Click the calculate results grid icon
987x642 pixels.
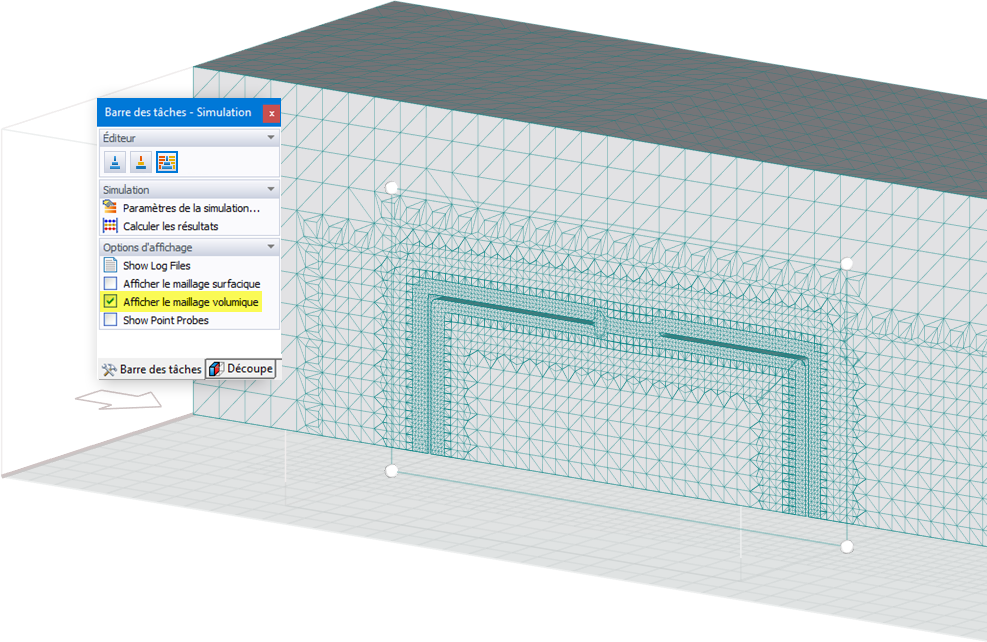coord(110,225)
